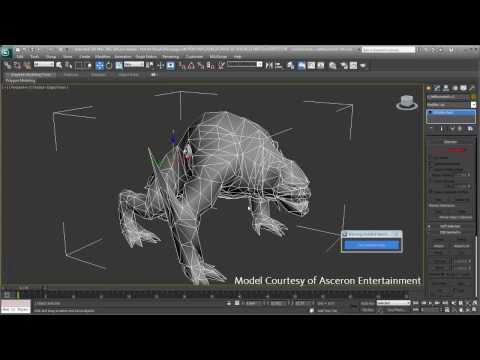The width and height of the screenshot is (480, 360).
Task: Switch to the Freeform ribbon tab
Action: 71,75
